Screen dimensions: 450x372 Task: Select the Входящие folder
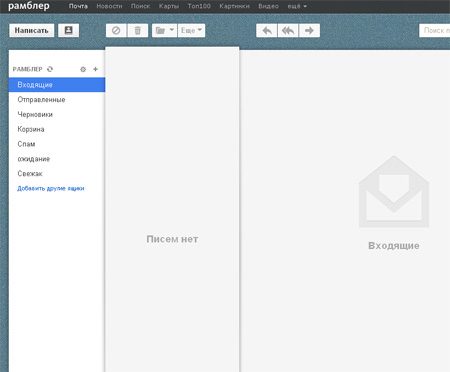click(57, 85)
